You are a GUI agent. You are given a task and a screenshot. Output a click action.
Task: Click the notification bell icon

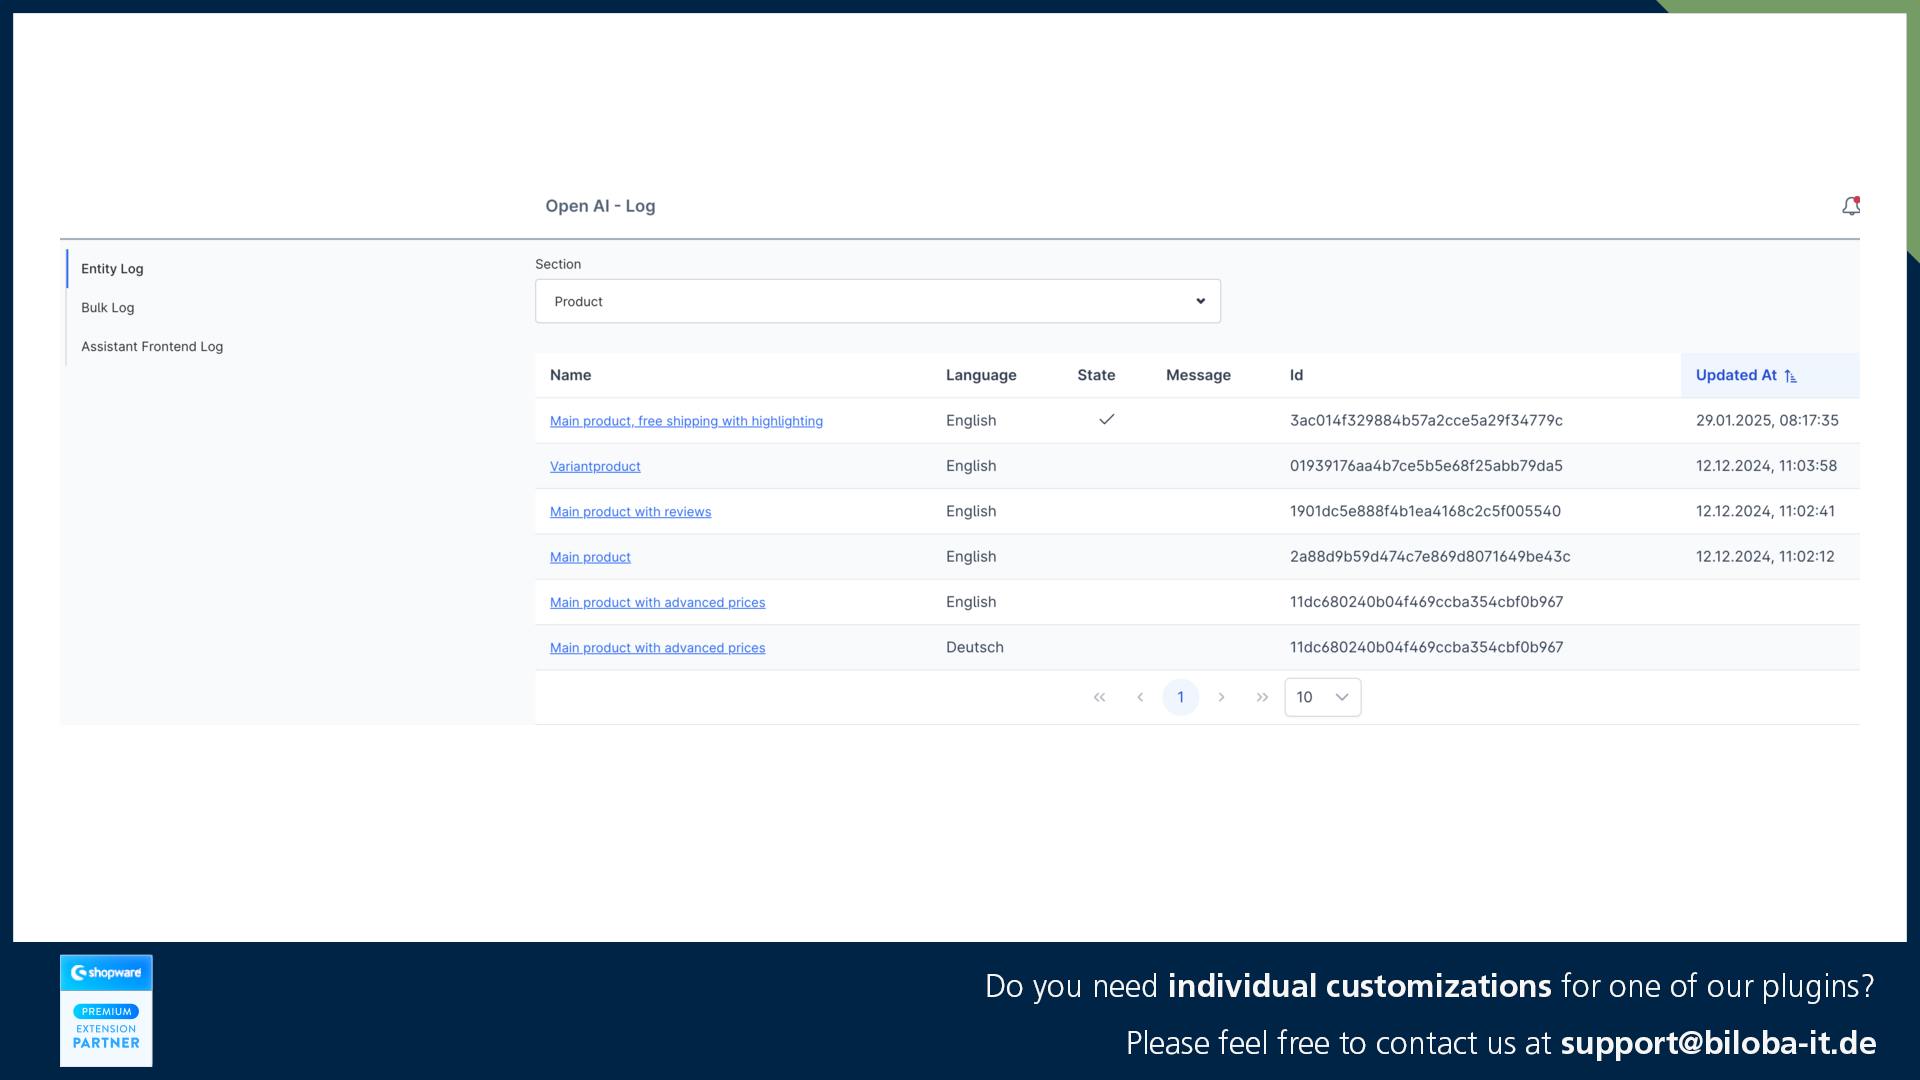[x=1851, y=206]
